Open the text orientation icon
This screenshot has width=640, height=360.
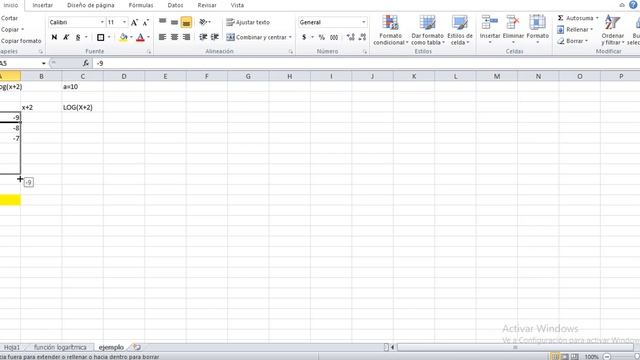pos(204,22)
